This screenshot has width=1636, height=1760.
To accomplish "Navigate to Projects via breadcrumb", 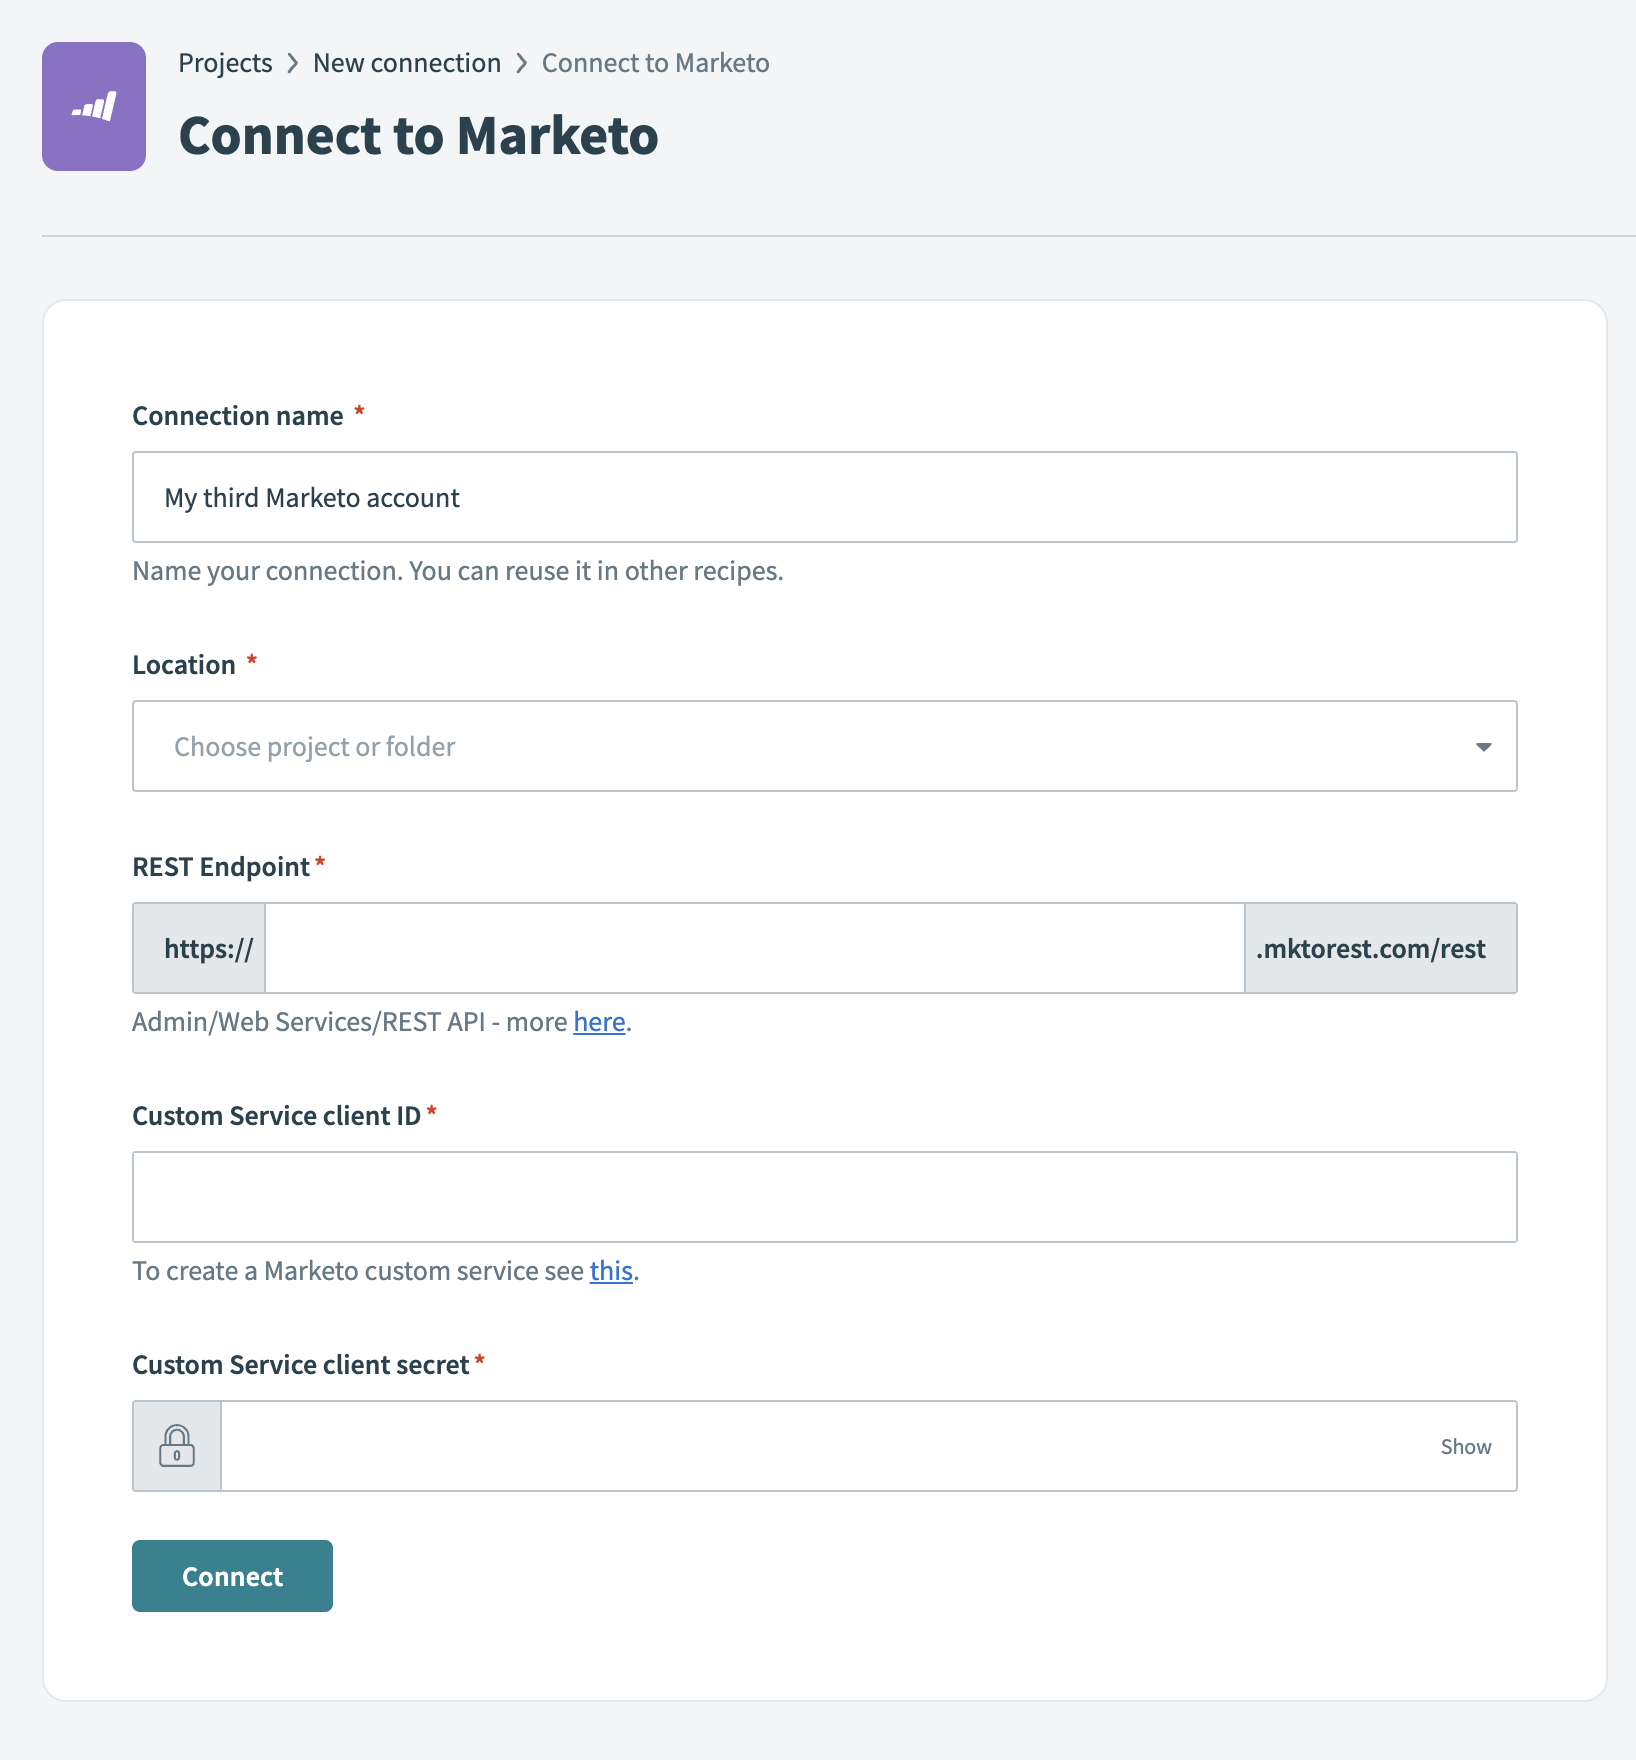I will tap(225, 62).
